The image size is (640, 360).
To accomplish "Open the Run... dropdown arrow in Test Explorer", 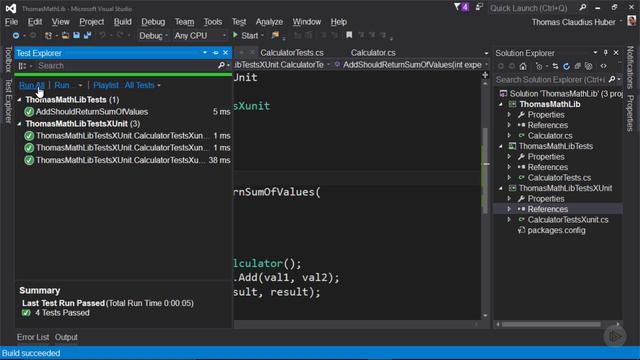I will (x=80, y=85).
